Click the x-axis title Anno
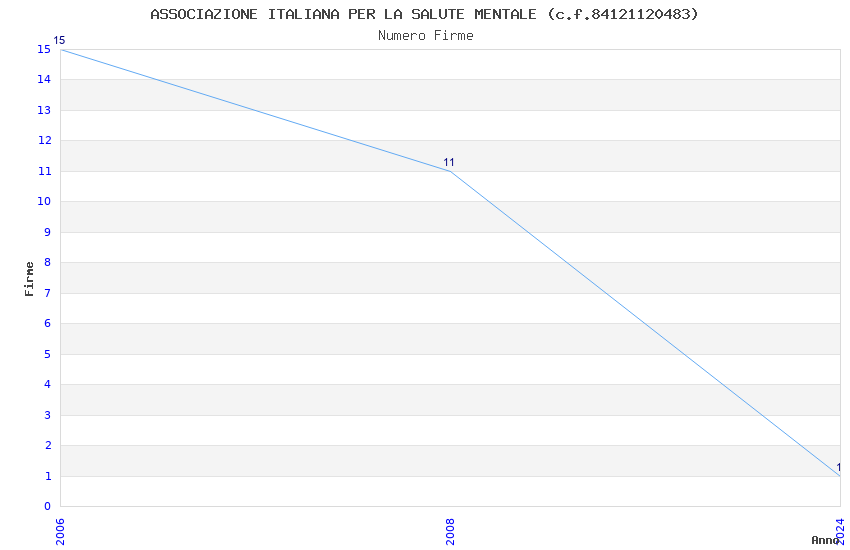The image size is (850, 550). coord(825,540)
